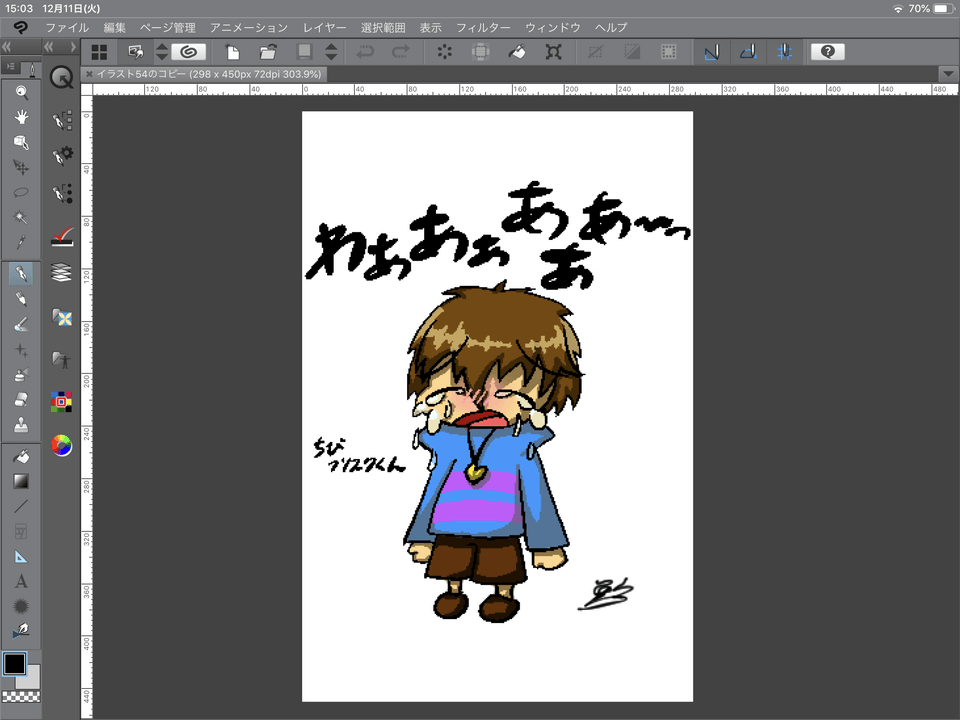The height and width of the screenshot is (720, 960).
Task: Toggle snap to special ruler
Action: click(747, 52)
